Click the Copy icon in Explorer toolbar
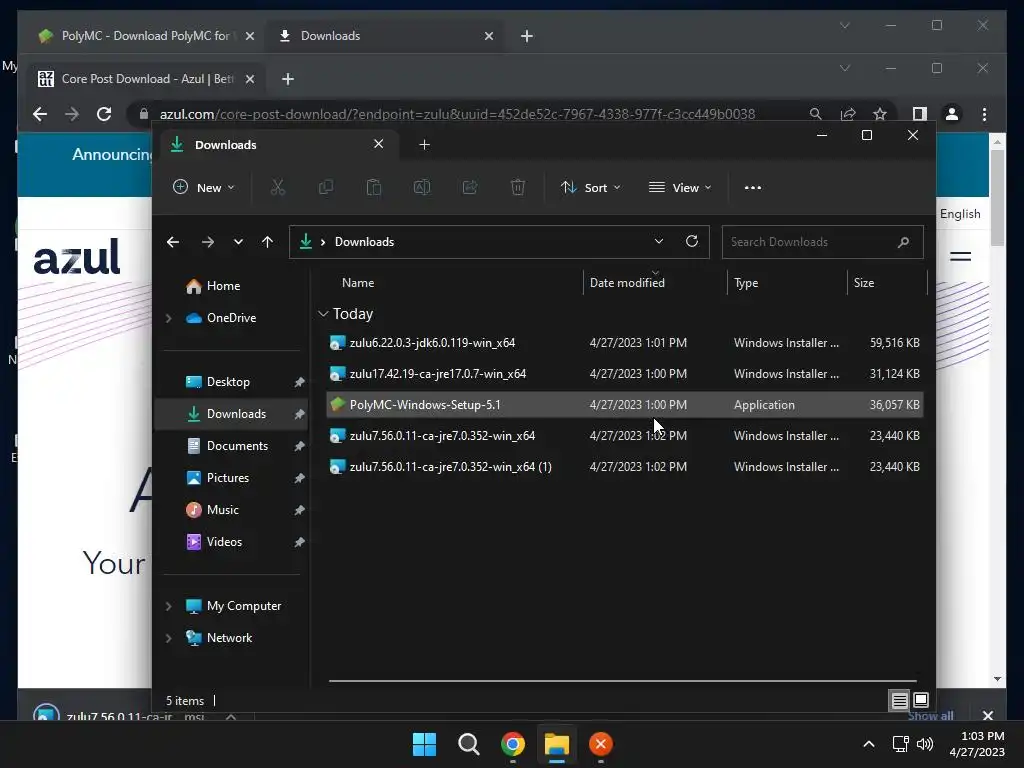 325,187
